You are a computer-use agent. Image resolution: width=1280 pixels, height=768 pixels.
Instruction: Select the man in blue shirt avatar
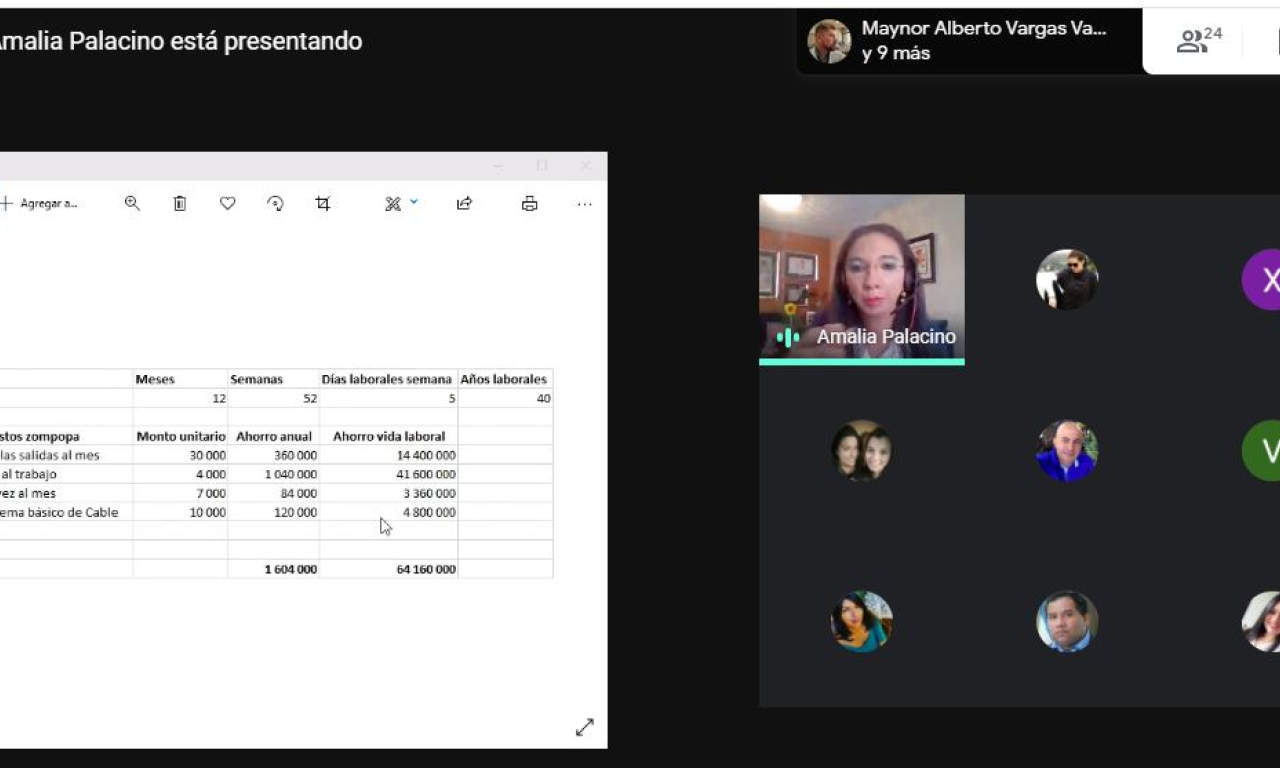(1067, 451)
